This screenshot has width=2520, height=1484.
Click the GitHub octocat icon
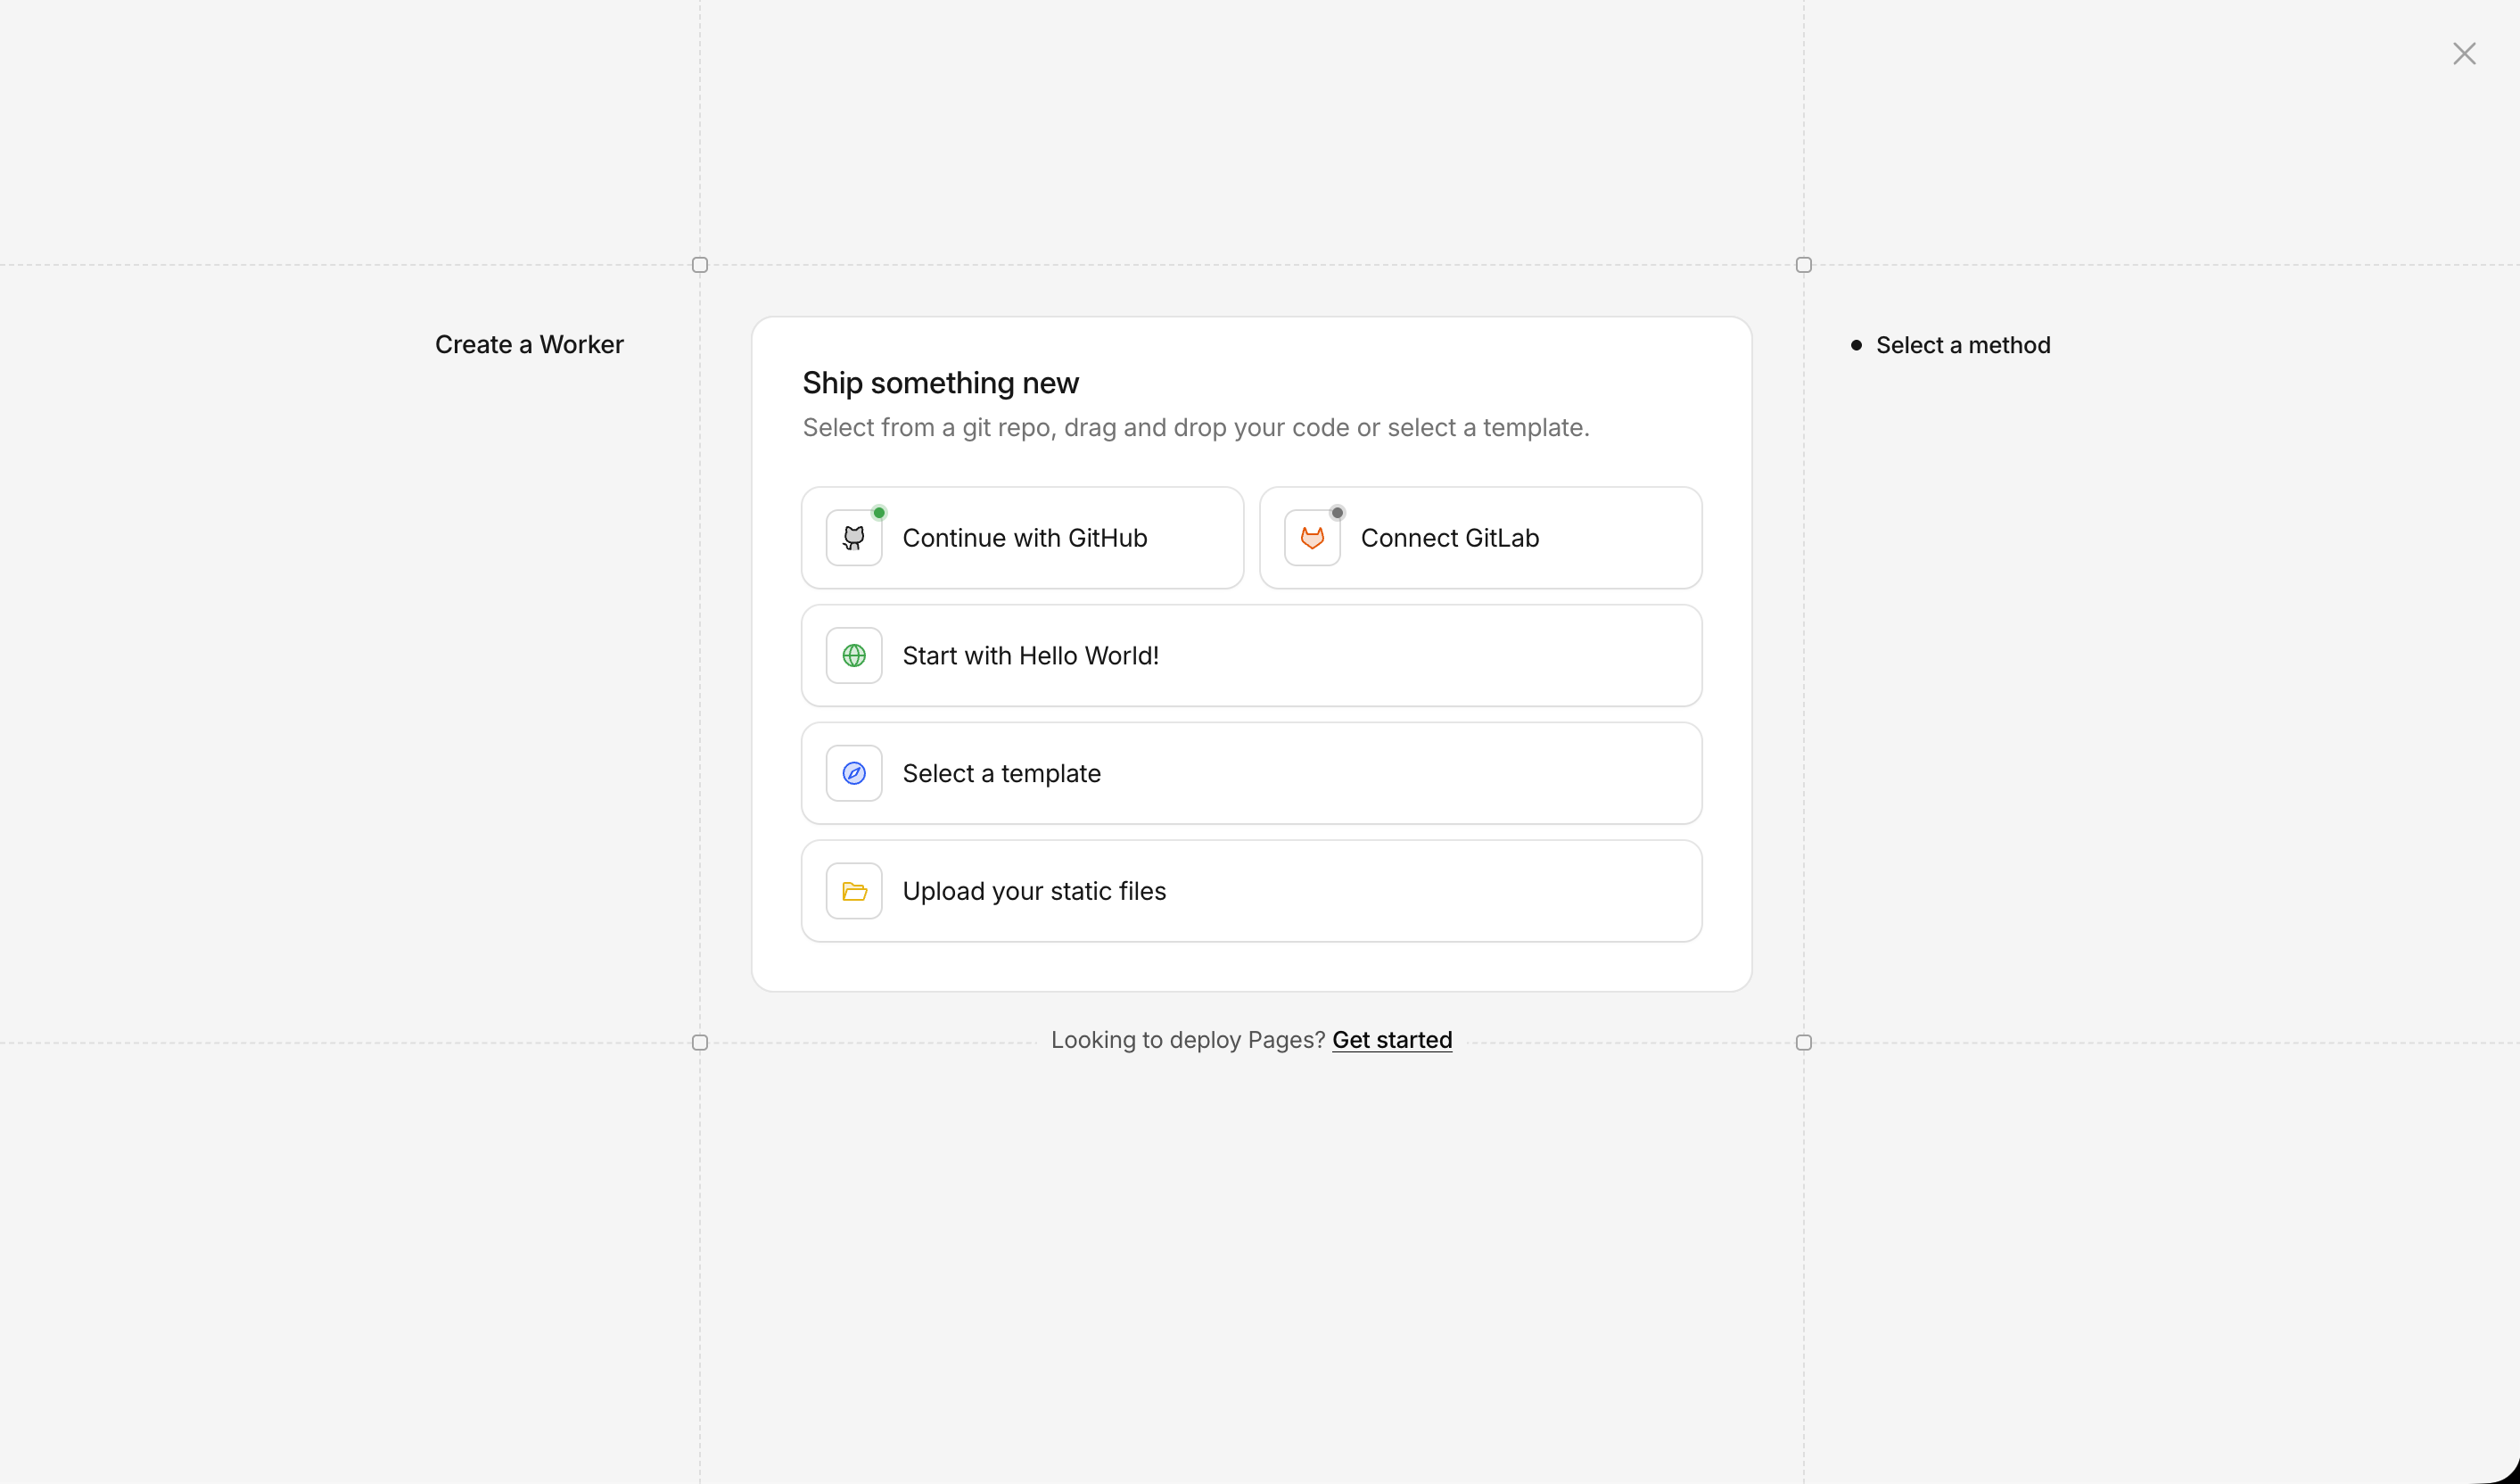(853, 538)
